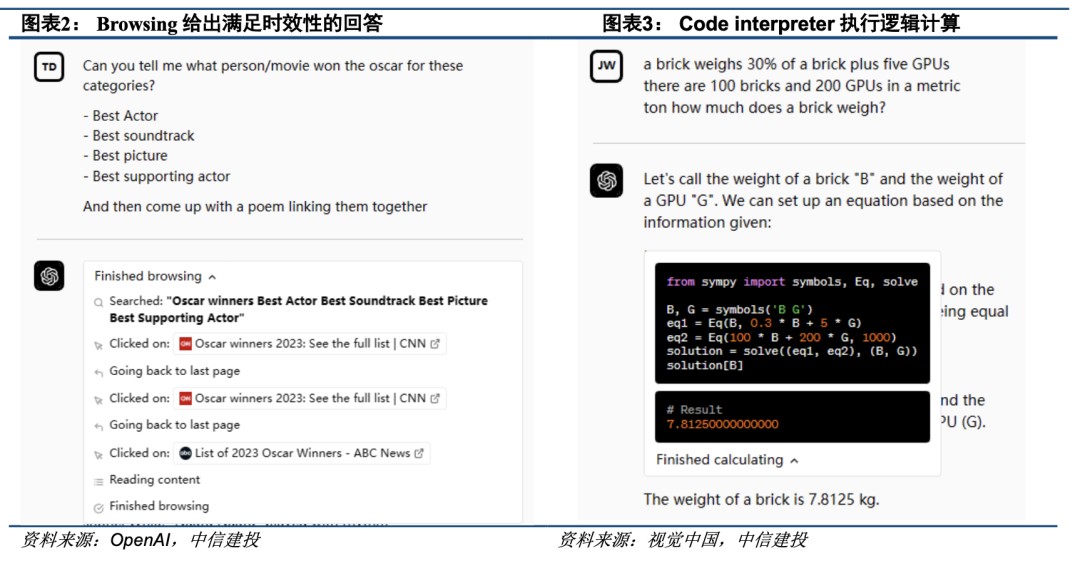Screen dimensions: 1080x561
Task: Open the CNN Oscar winners link directly below the search query
Action: click(x=309, y=343)
